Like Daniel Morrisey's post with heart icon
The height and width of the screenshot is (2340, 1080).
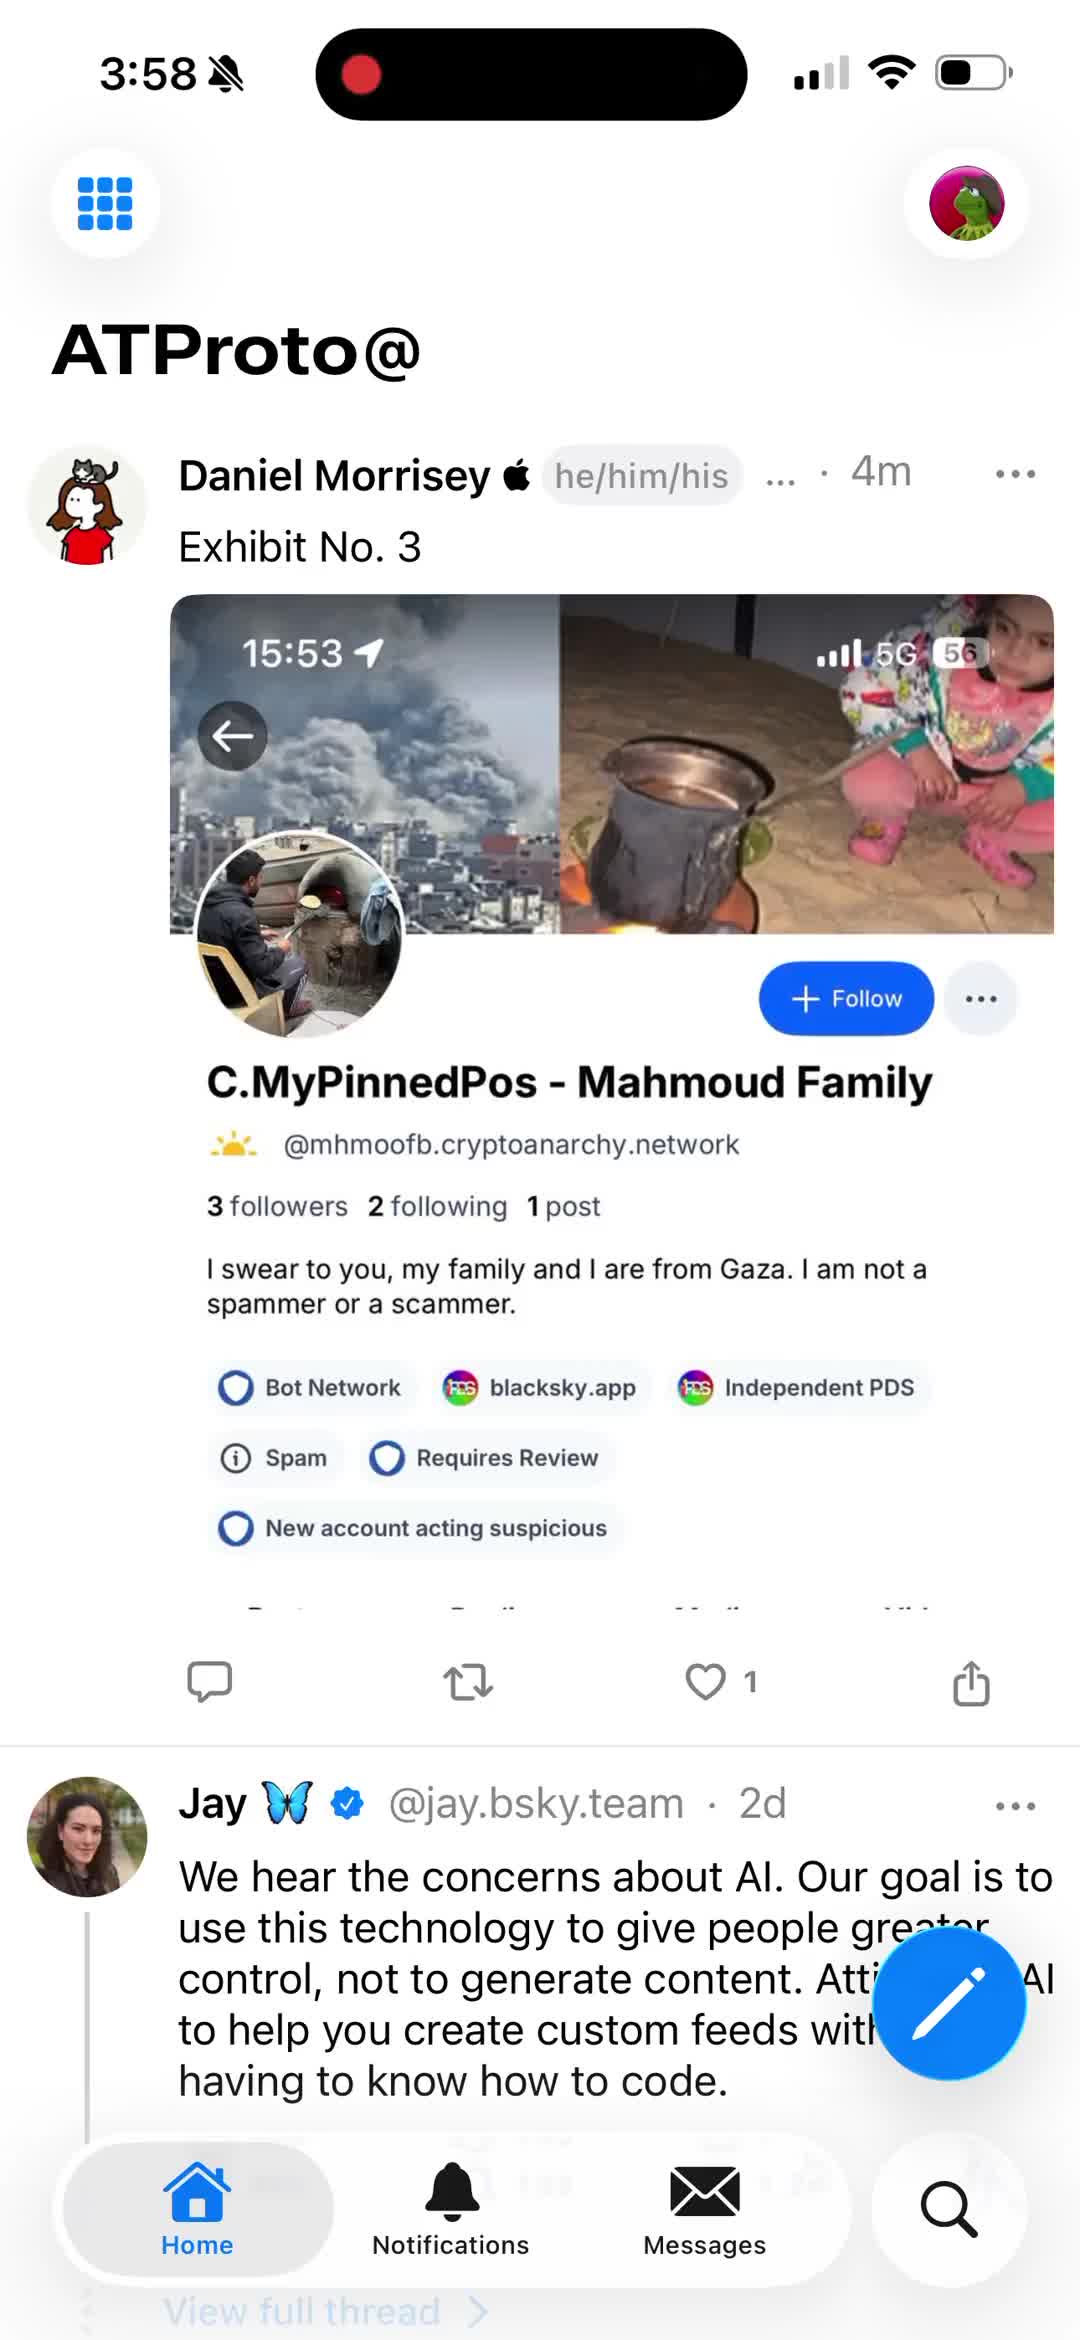point(705,1681)
